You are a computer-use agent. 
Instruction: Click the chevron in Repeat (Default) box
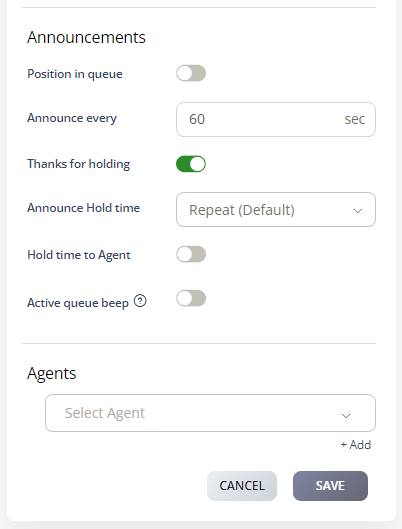[x=357, y=211]
